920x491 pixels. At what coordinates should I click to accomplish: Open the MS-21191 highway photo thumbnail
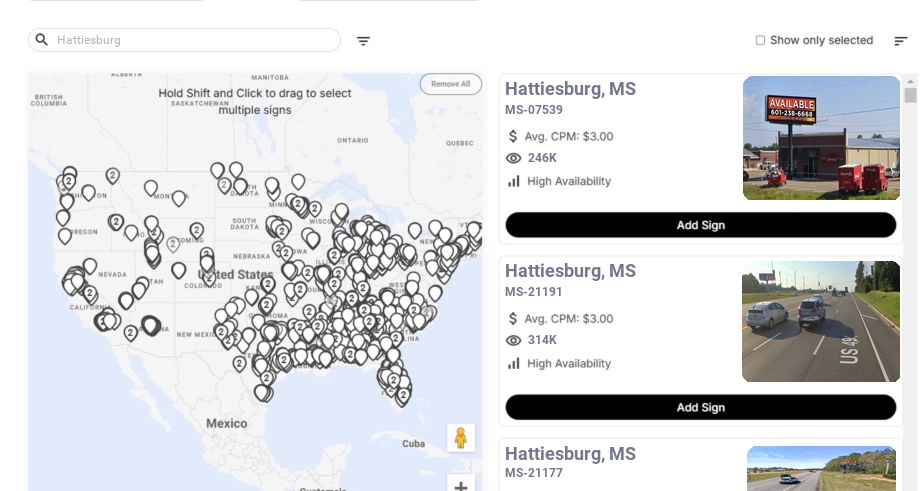tap(821, 321)
